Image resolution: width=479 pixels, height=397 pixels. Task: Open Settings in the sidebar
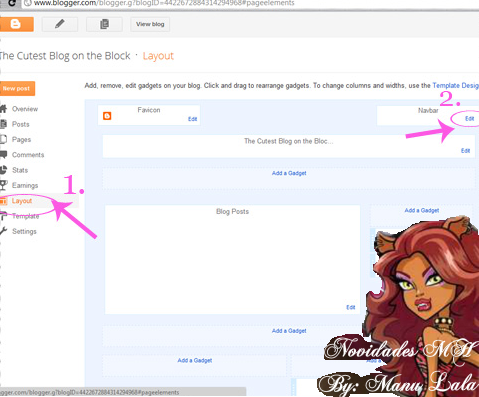click(x=24, y=232)
